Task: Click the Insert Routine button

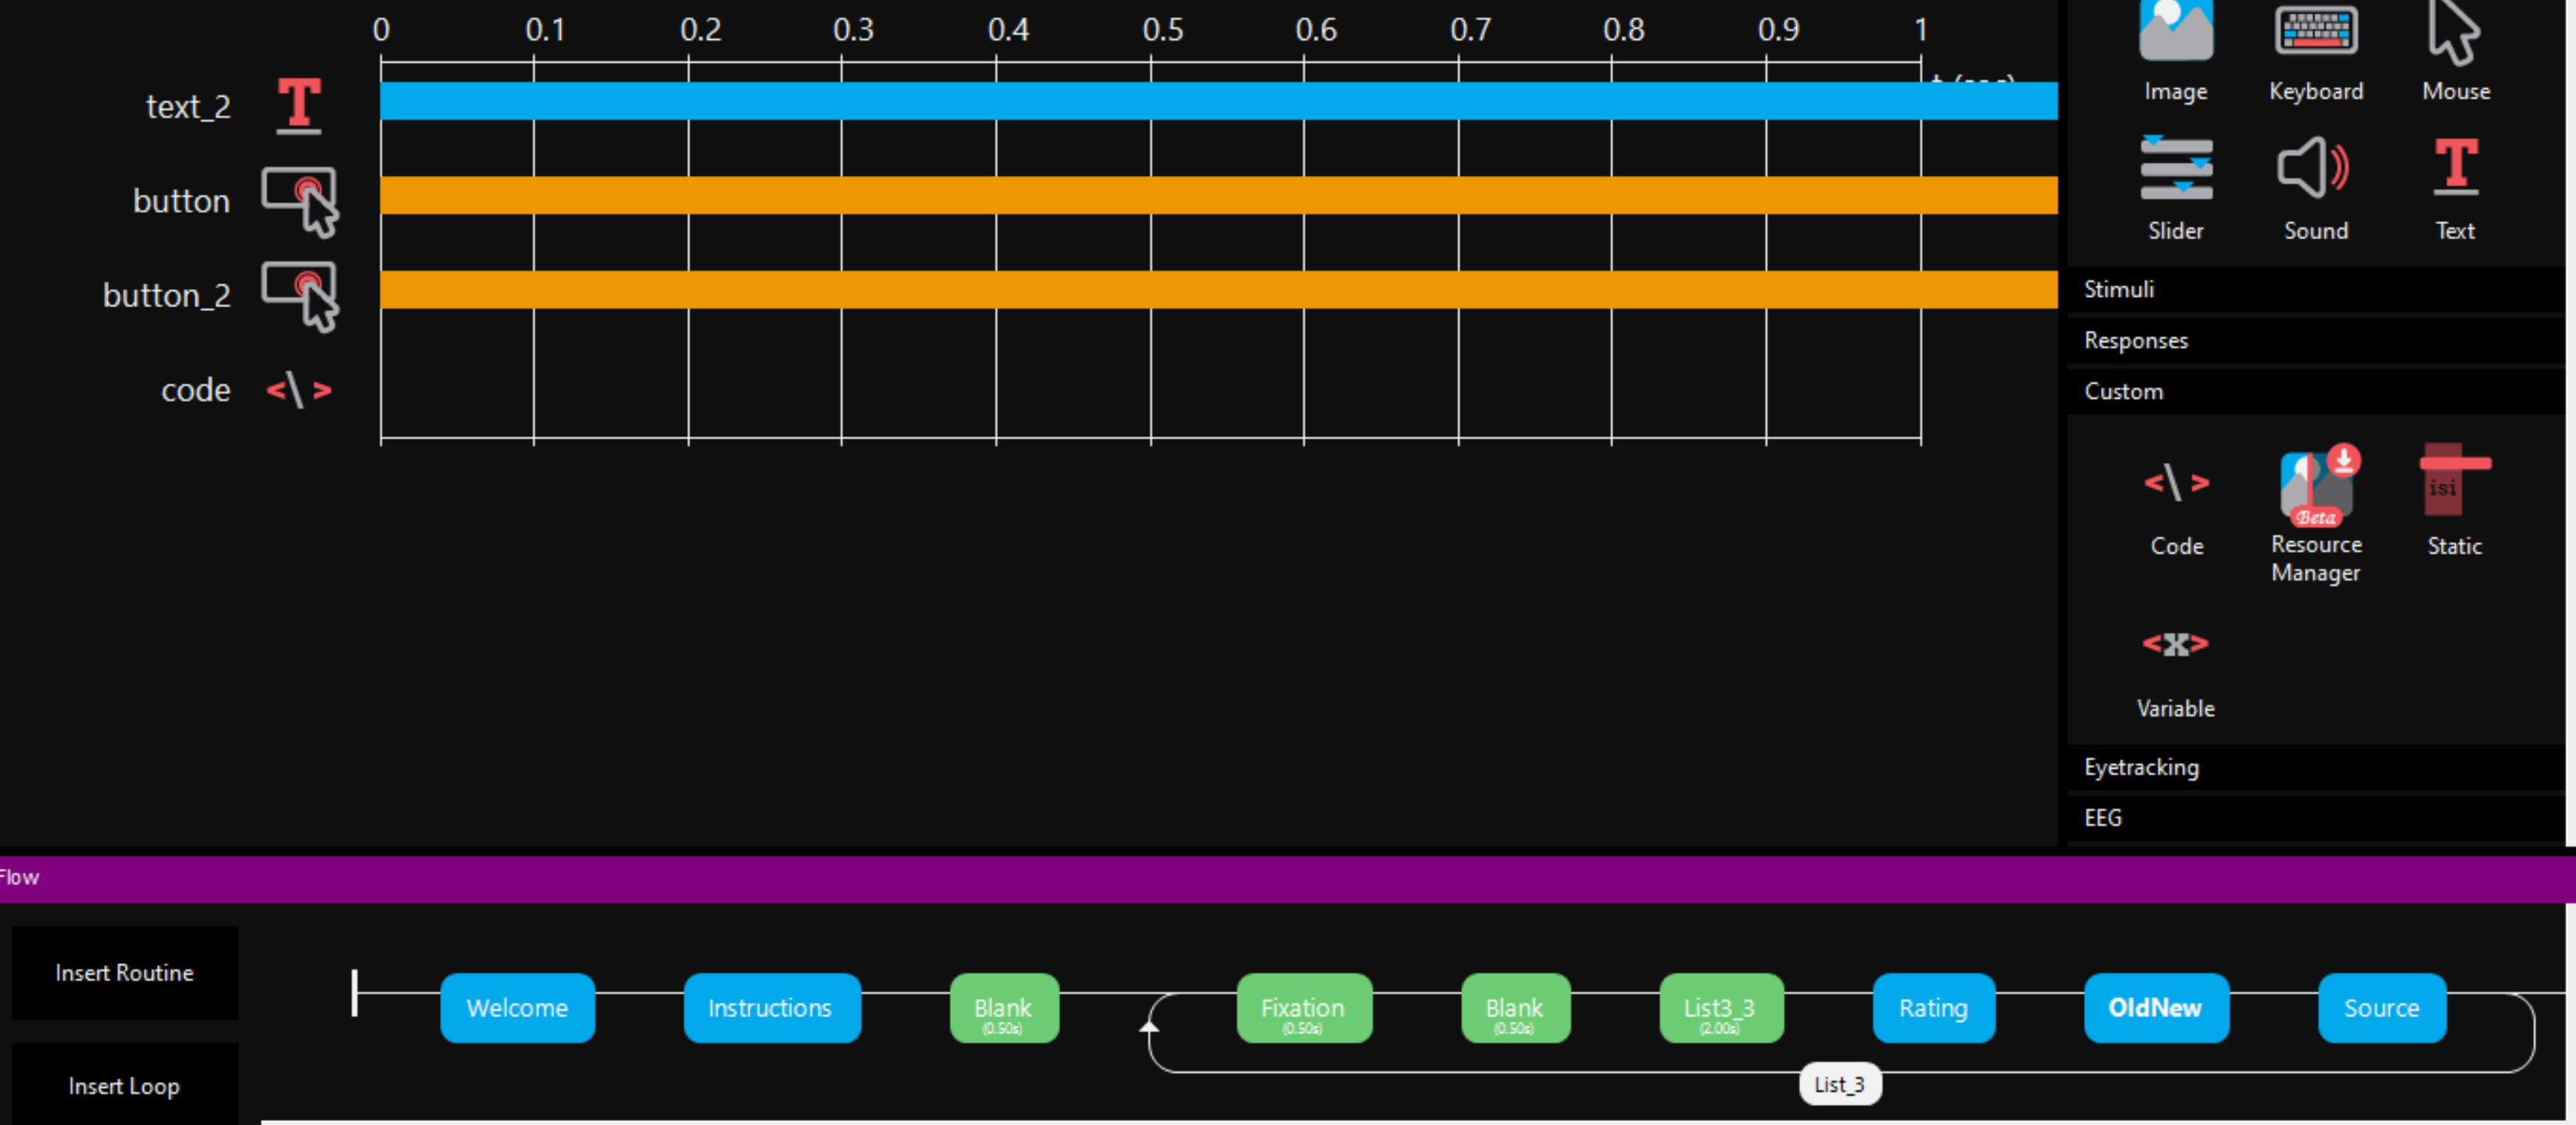Action: [125, 973]
